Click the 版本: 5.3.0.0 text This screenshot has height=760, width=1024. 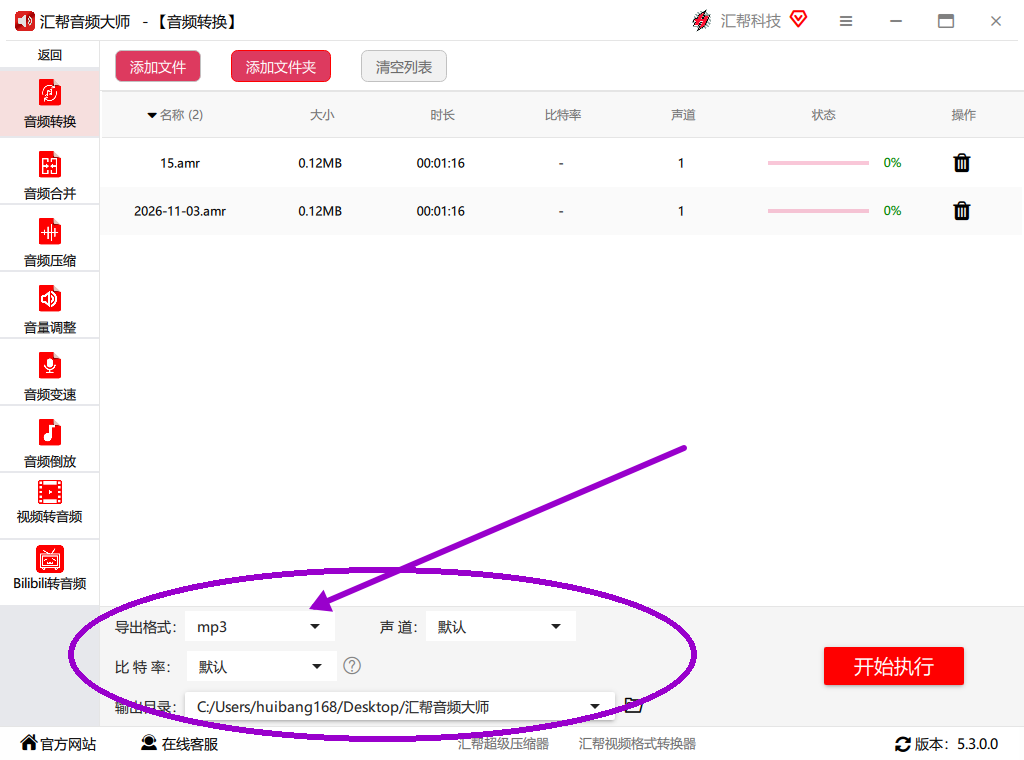click(956, 744)
